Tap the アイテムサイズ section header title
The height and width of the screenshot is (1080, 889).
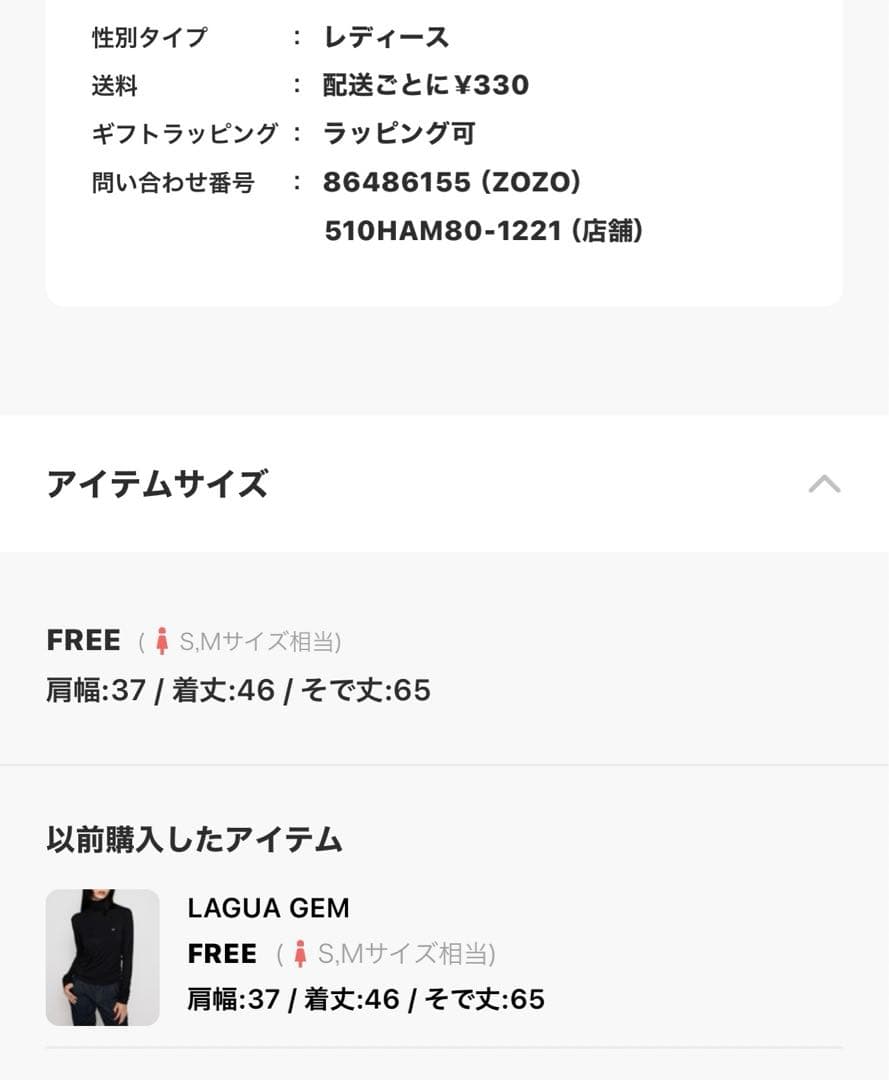[157, 484]
